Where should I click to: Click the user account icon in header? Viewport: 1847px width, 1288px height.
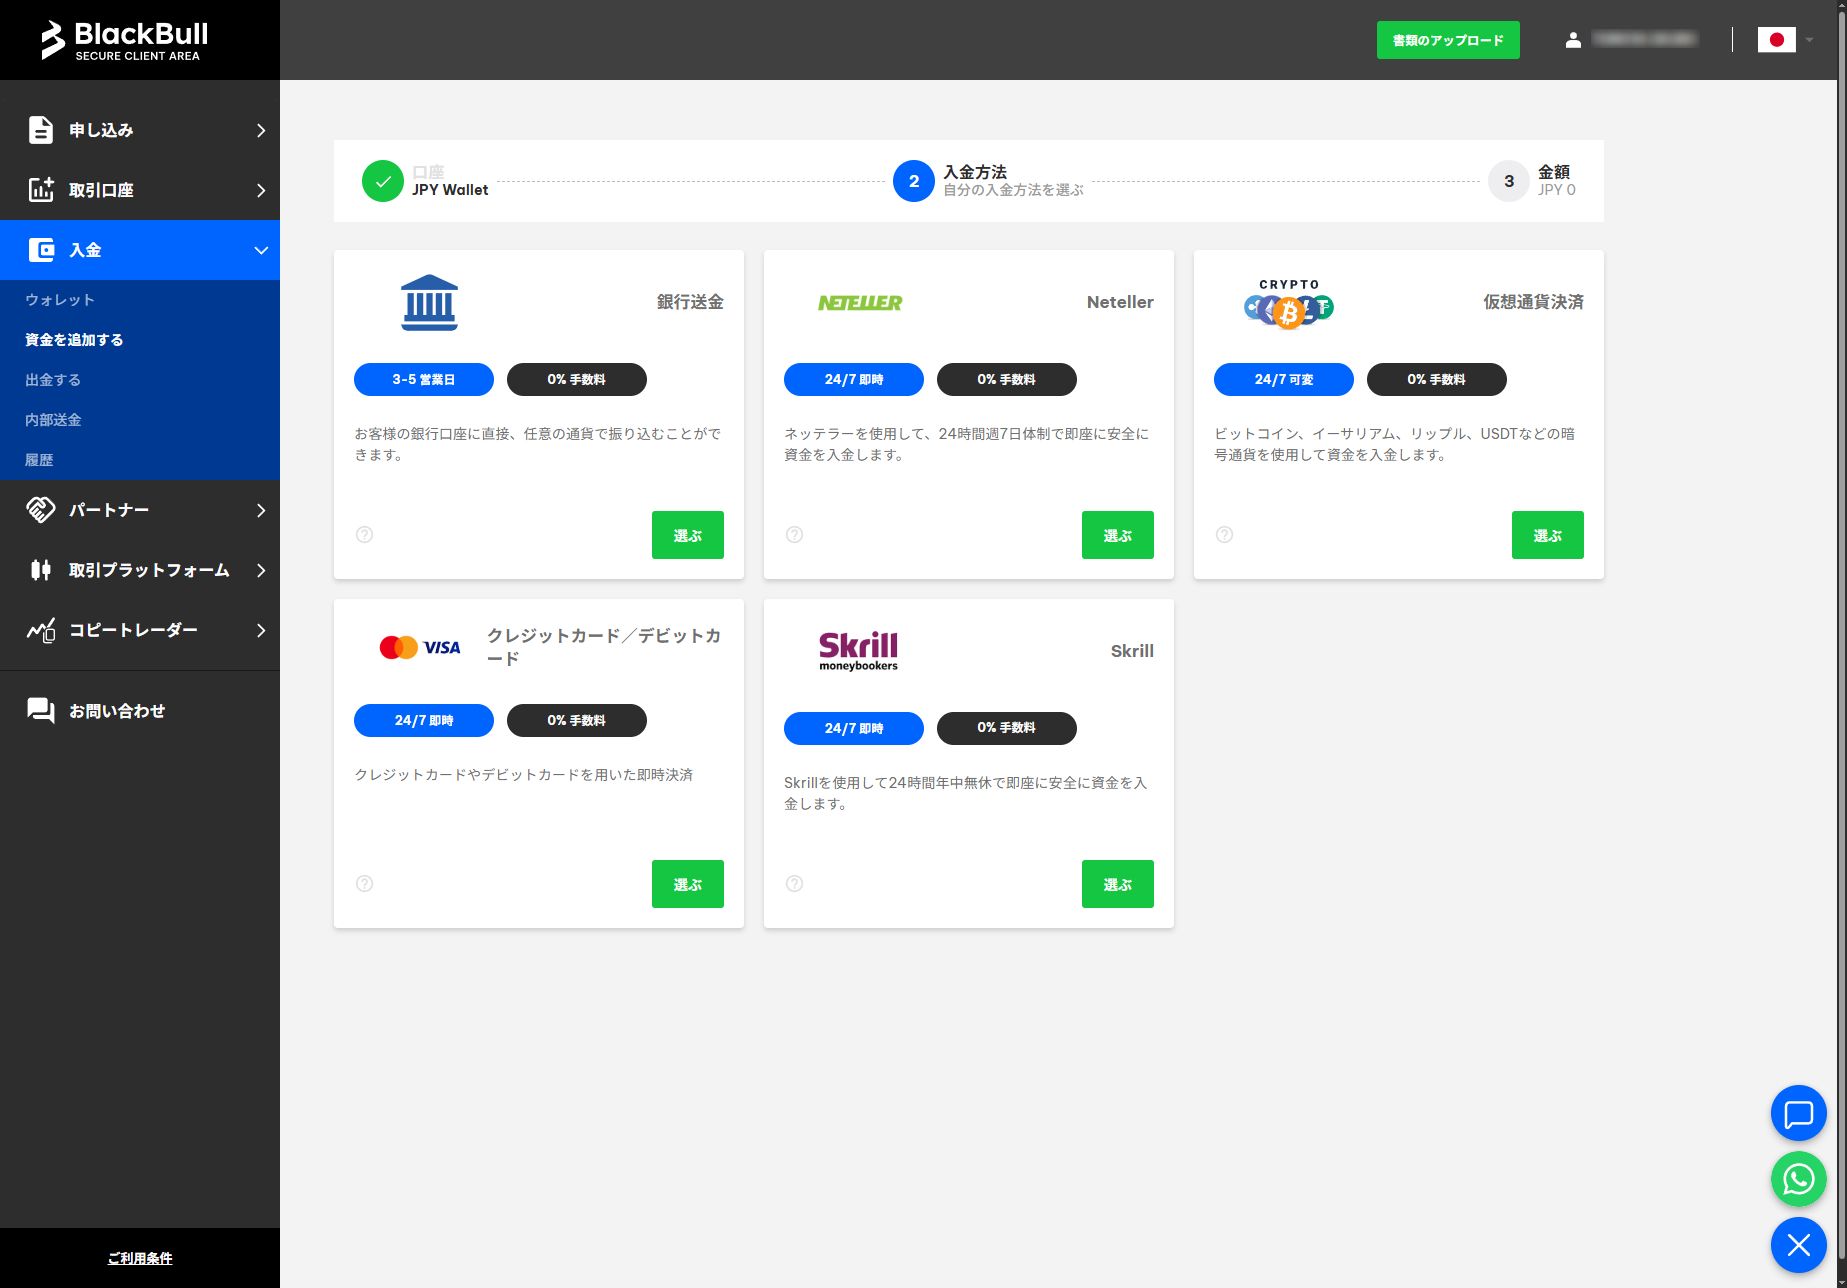[1575, 39]
